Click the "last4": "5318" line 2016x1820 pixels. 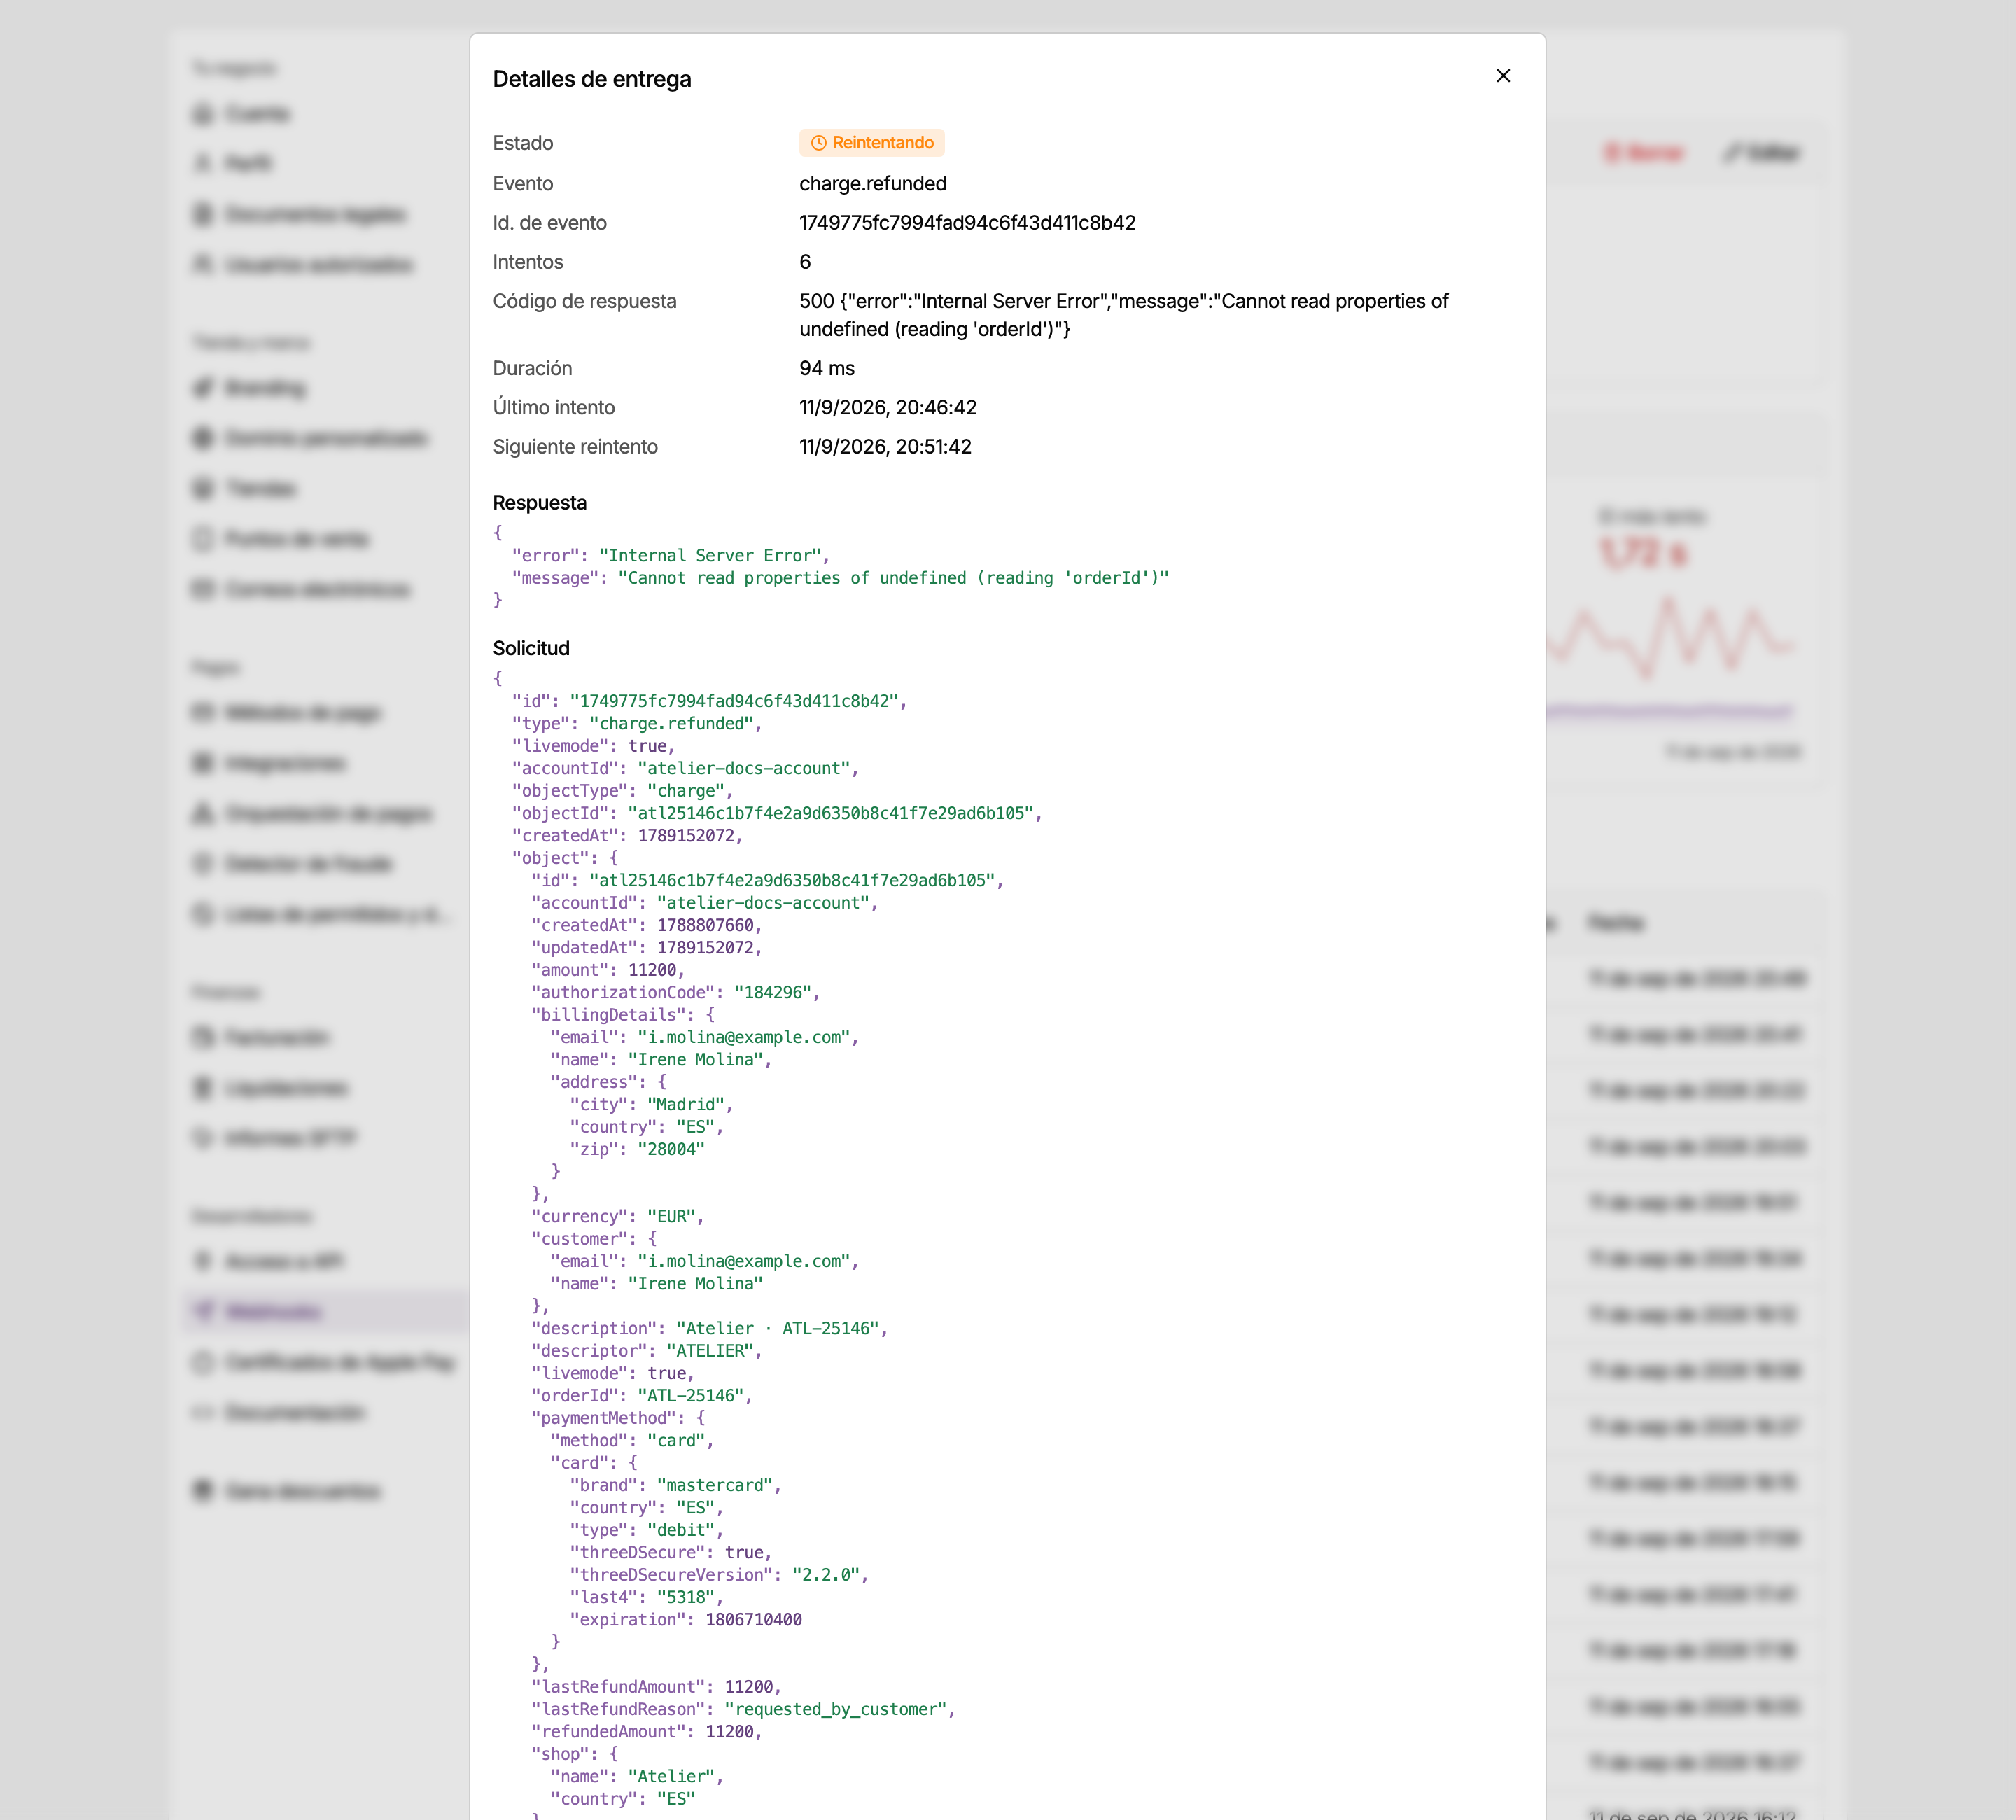tap(647, 1597)
